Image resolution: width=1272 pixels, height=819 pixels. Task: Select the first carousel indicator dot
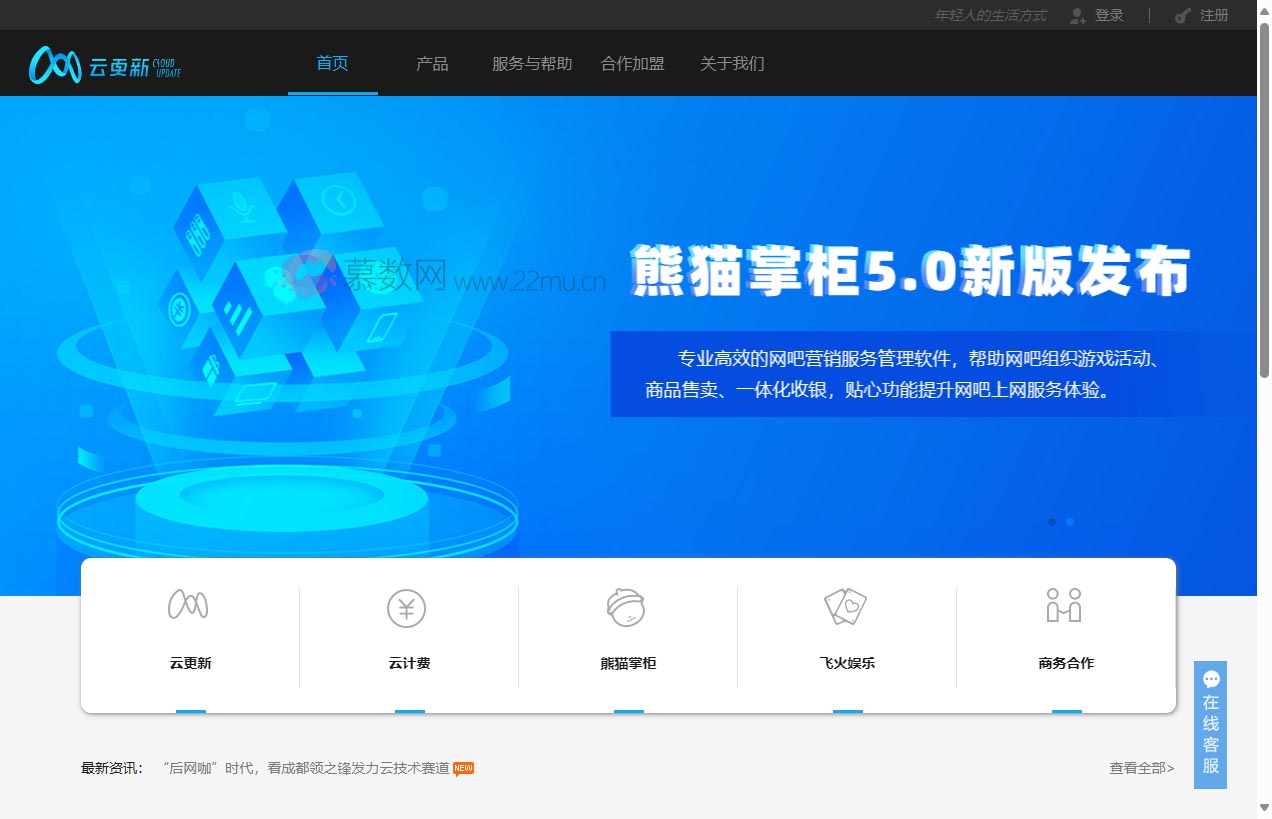click(x=1052, y=522)
